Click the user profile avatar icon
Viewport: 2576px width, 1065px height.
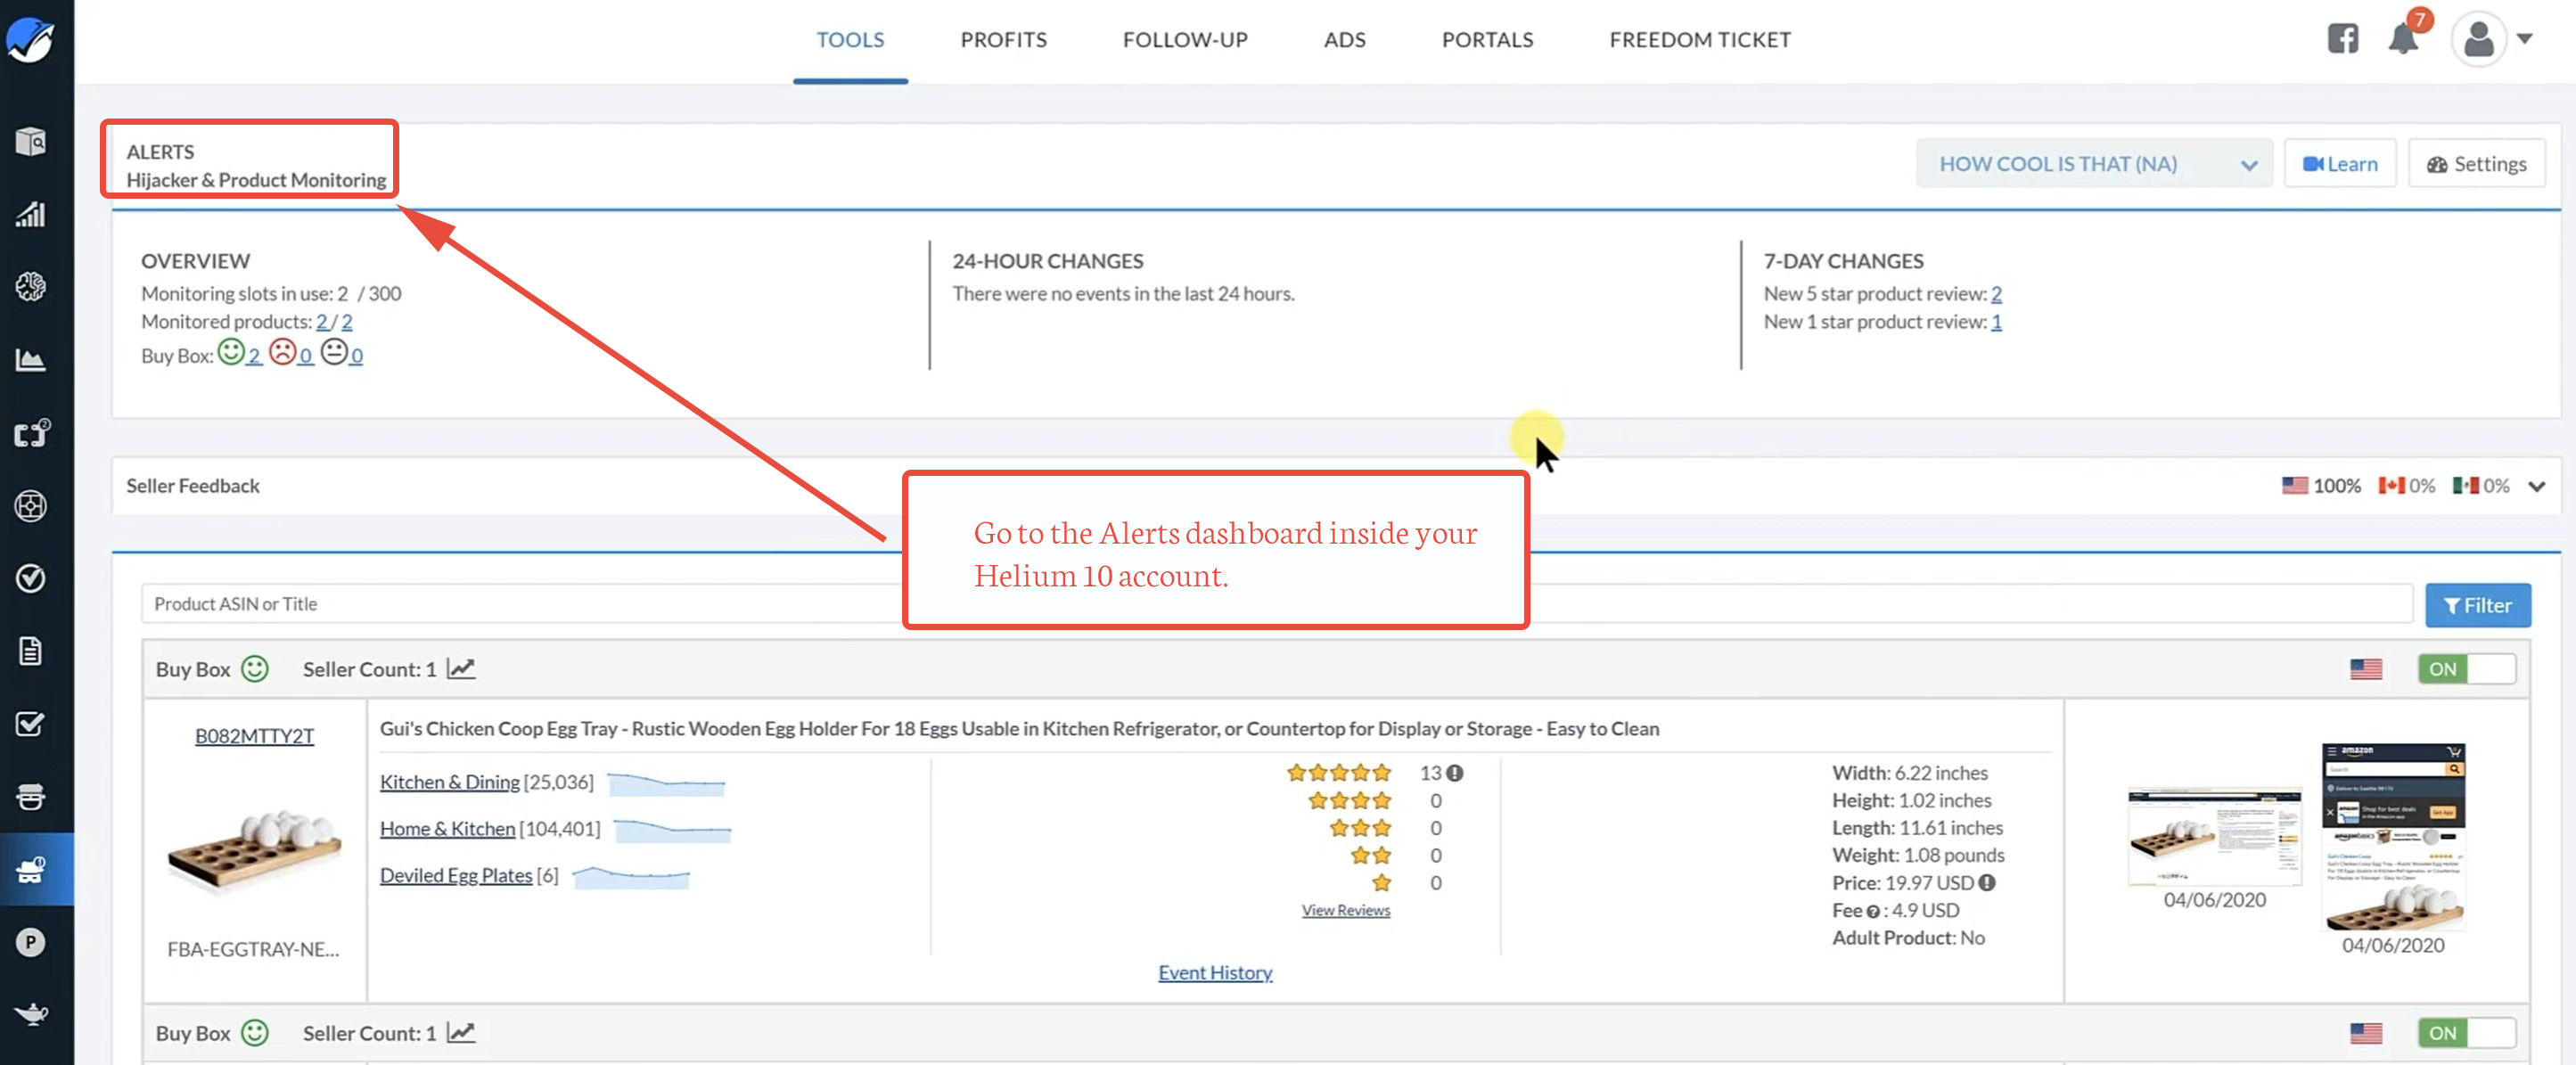point(2478,40)
